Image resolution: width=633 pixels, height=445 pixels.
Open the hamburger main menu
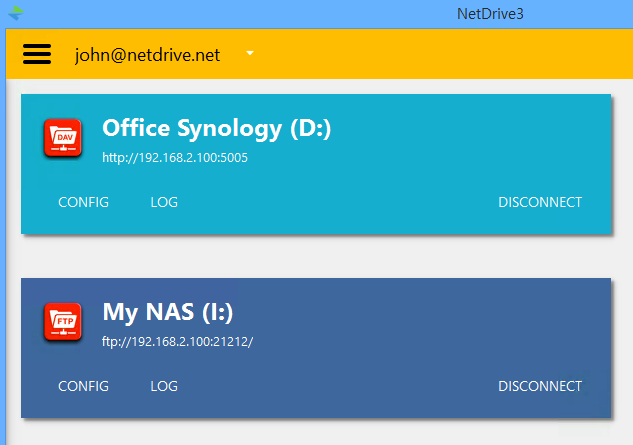37,55
